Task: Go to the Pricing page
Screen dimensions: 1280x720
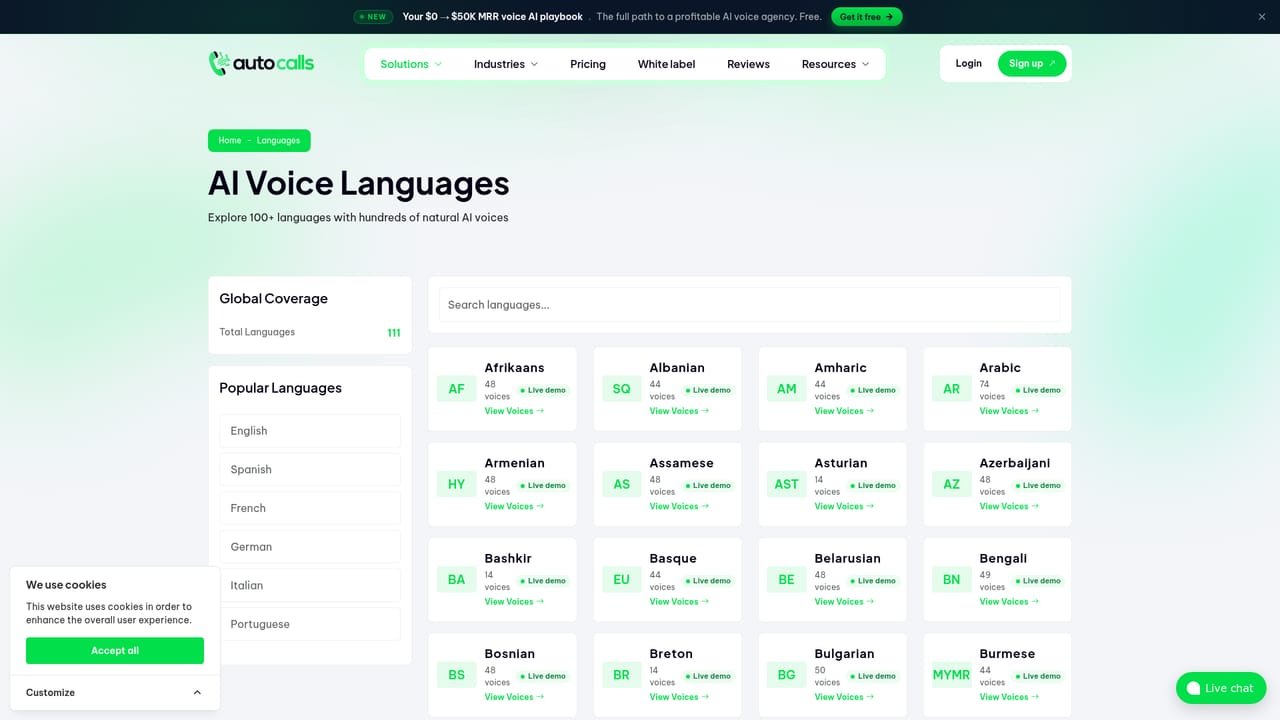Action: (x=588, y=64)
